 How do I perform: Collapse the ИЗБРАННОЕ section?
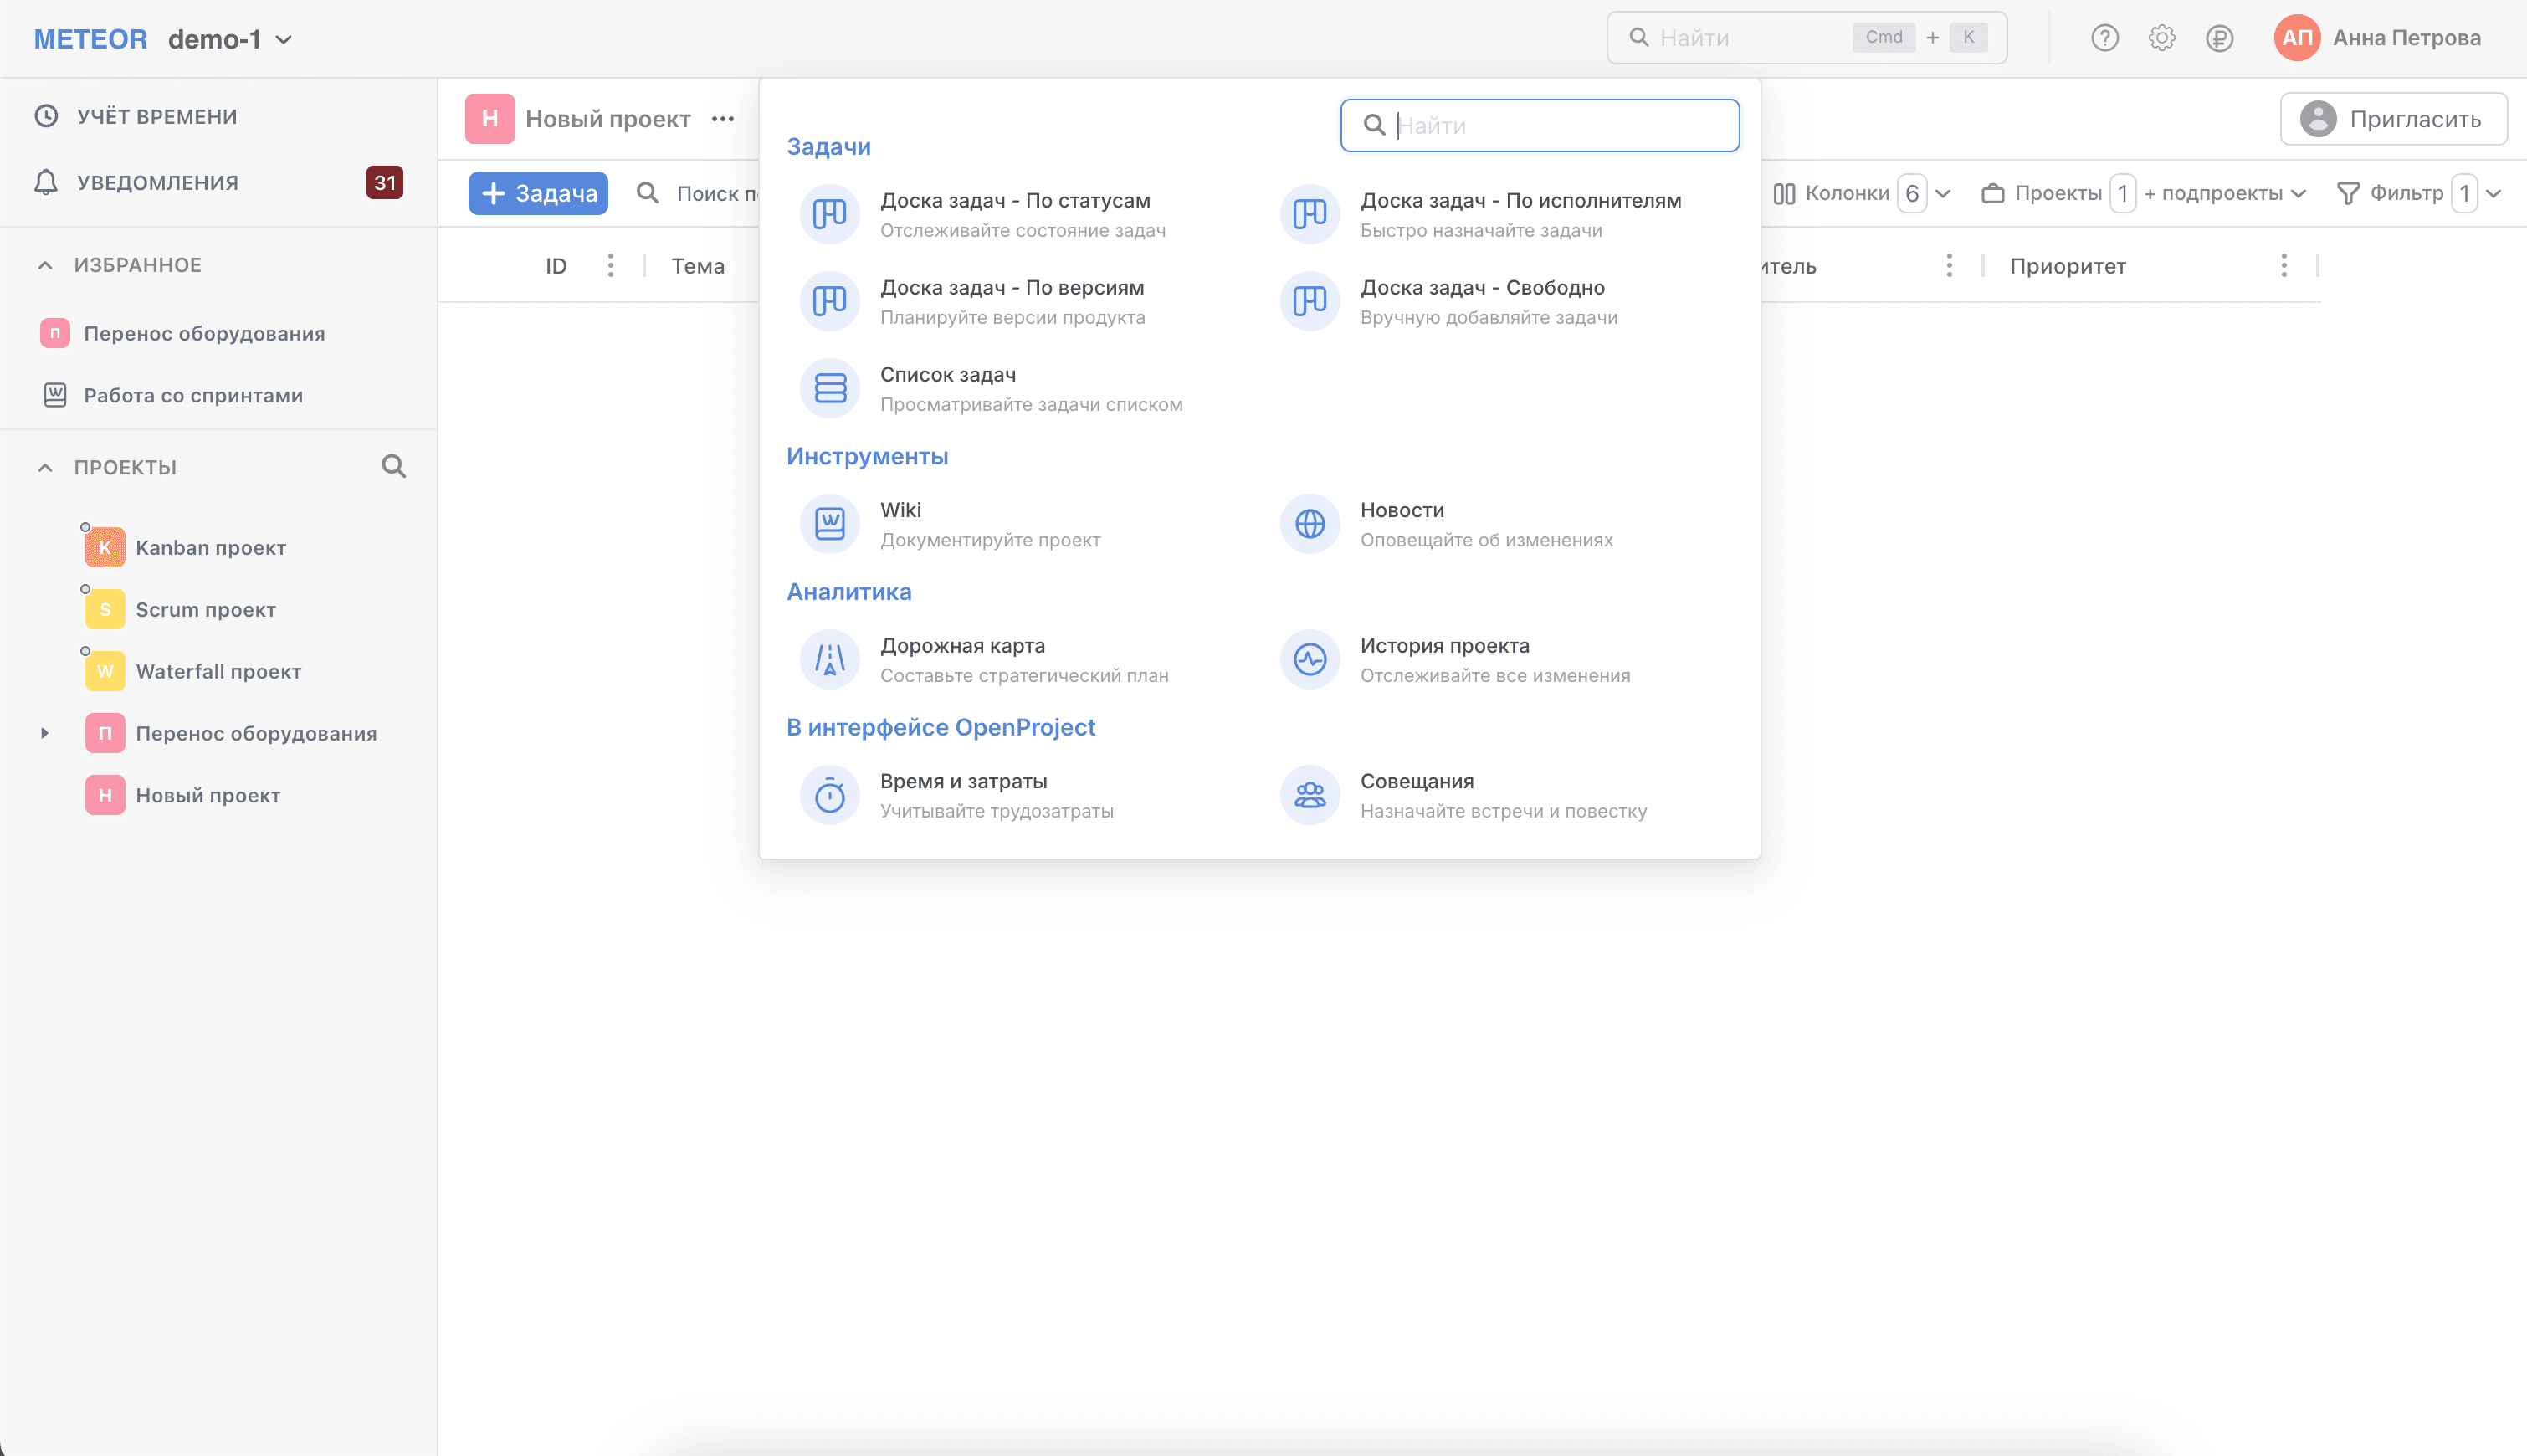pyautogui.click(x=45, y=265)
